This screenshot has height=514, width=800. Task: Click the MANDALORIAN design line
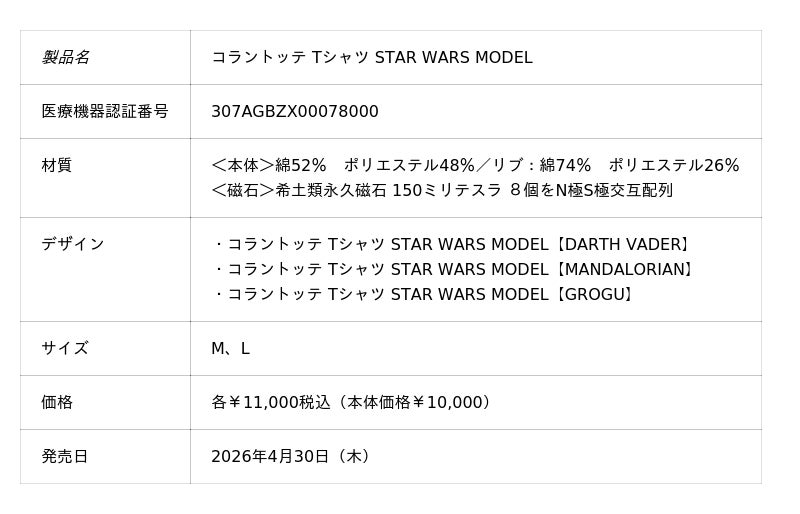[455, 269]
